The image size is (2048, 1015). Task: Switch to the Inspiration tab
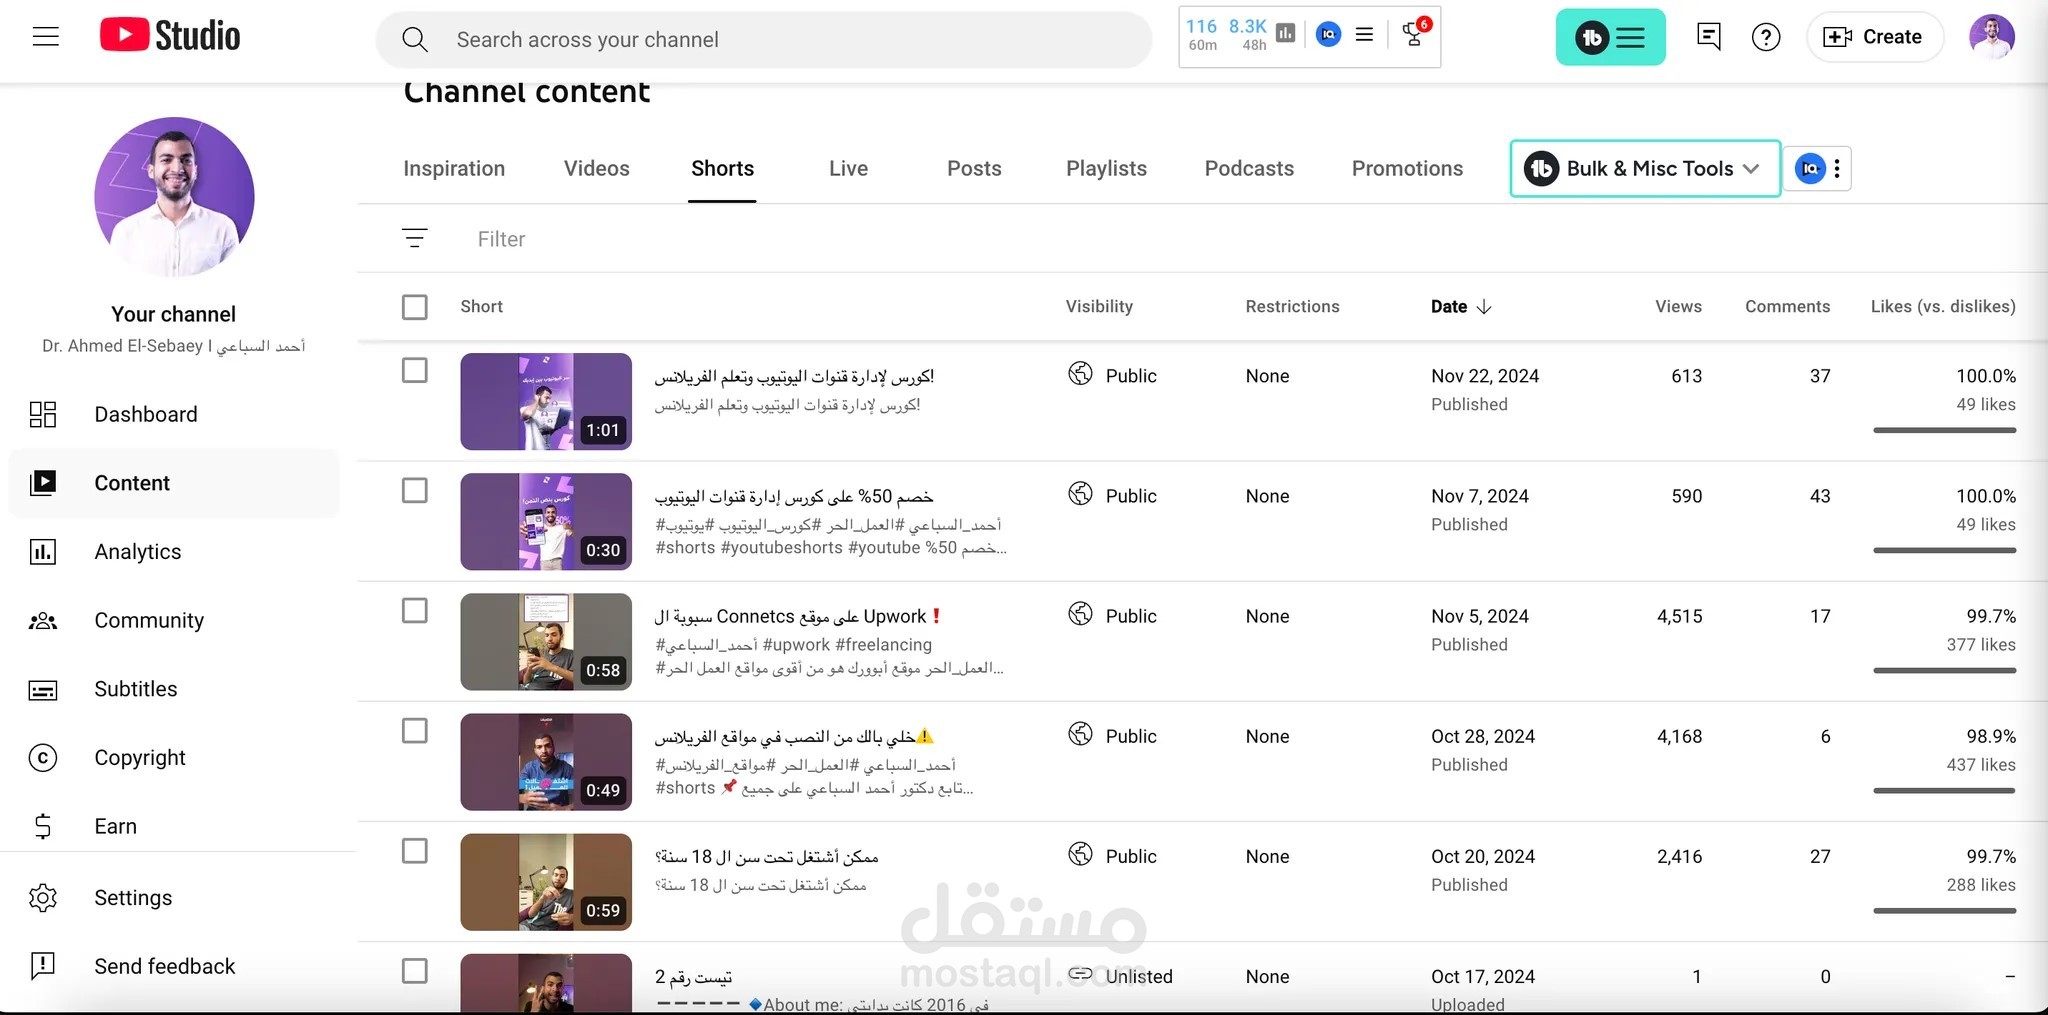[x=454, y=168]
